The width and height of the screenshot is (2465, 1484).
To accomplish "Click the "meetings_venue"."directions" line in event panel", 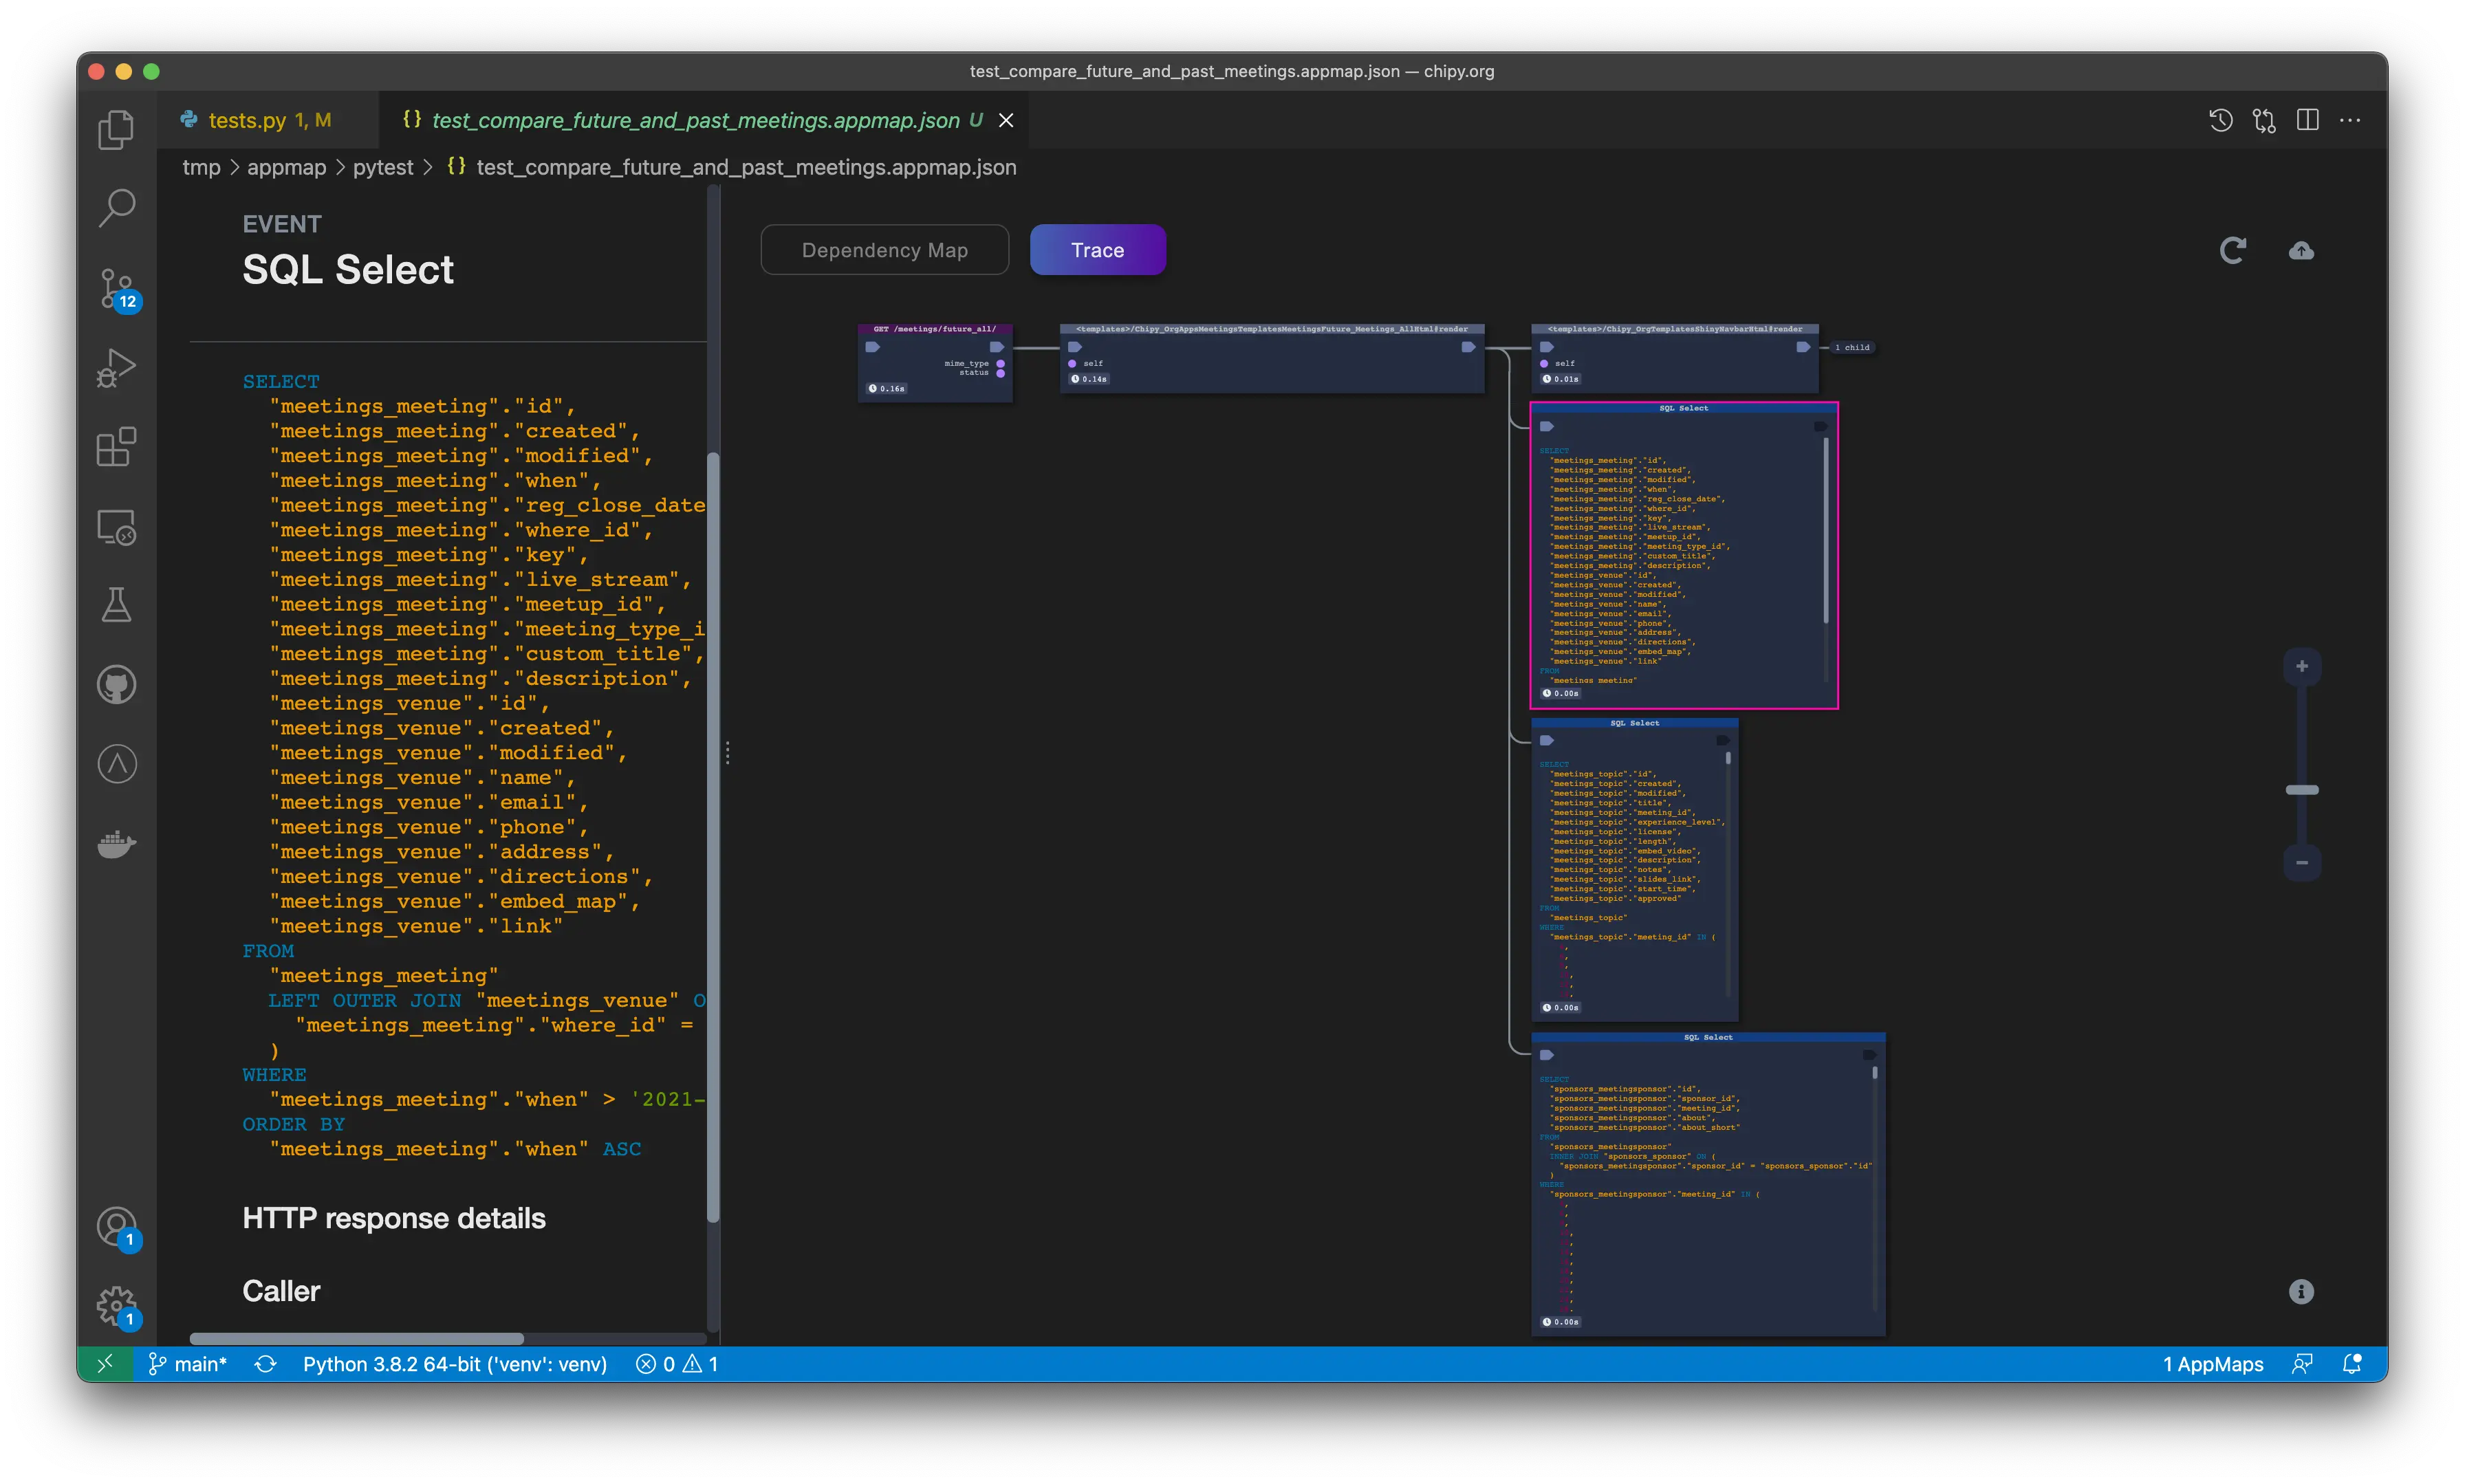I will coord(461,877).
